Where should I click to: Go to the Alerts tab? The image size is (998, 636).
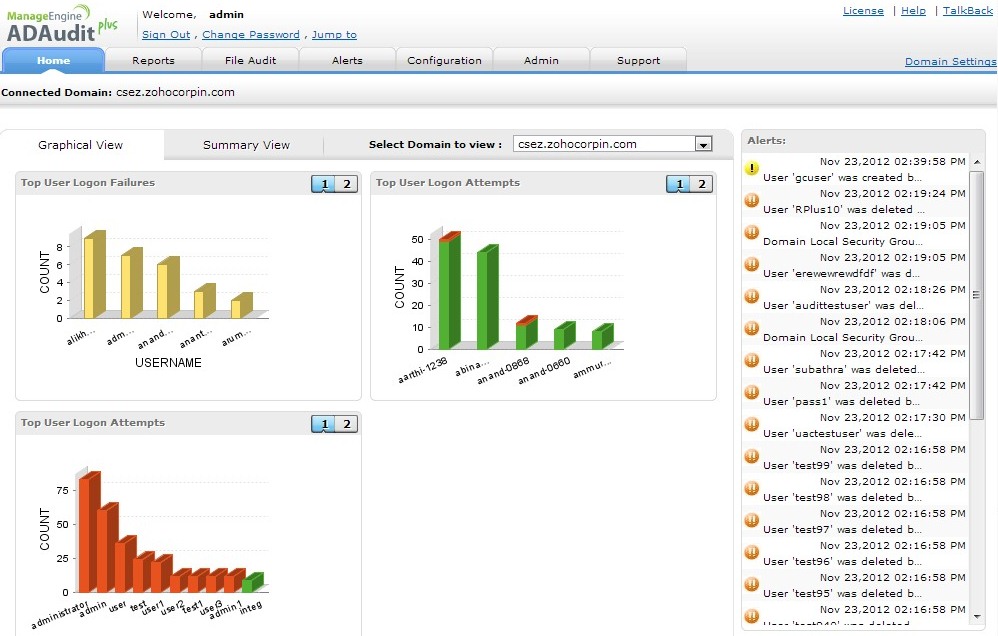click(x=347, y=60)
